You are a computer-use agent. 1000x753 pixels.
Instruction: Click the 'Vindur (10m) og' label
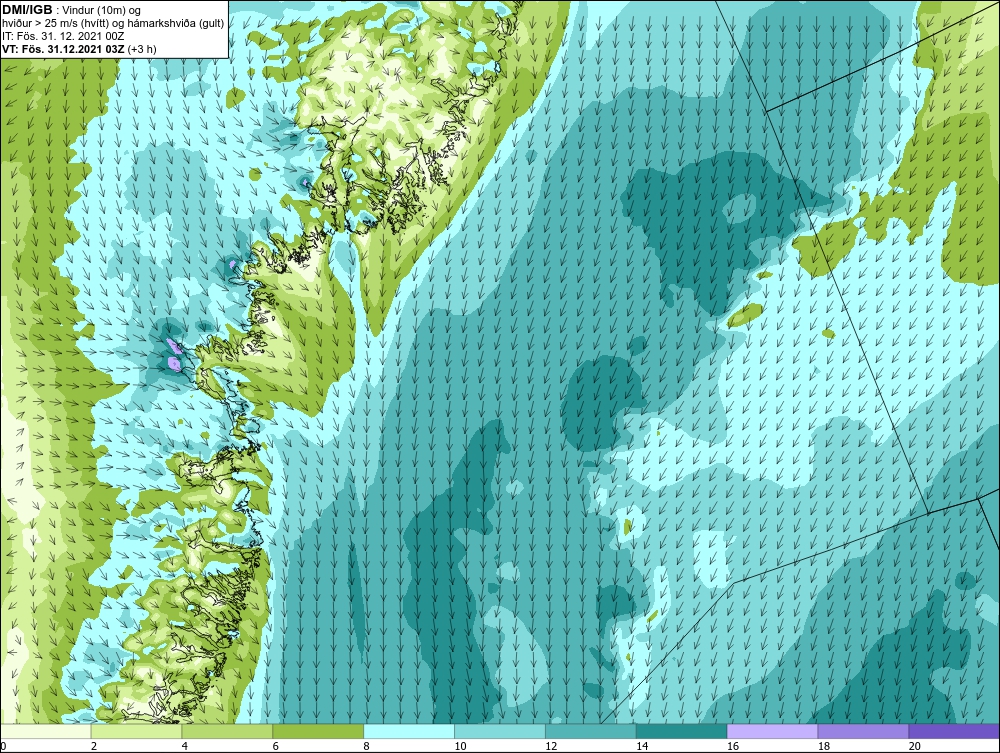[102, 10]
